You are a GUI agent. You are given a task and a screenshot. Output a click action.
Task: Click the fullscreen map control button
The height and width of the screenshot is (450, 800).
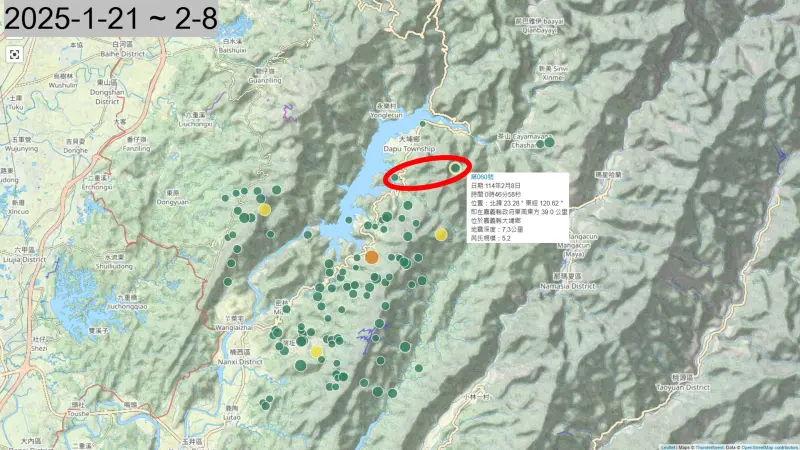tap(15, 54)
